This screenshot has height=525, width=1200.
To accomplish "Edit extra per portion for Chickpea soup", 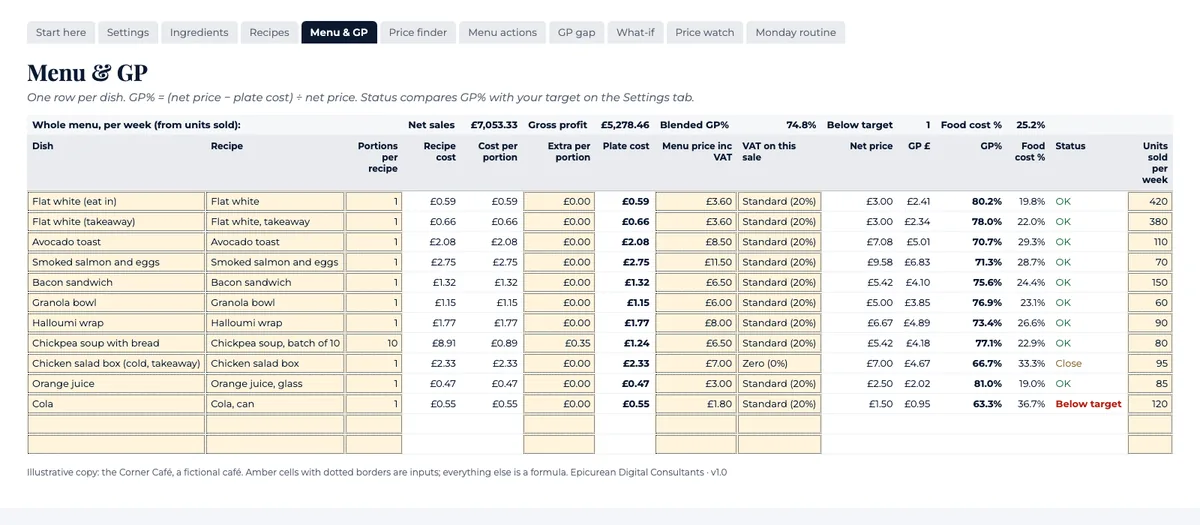I will [559, 343].
